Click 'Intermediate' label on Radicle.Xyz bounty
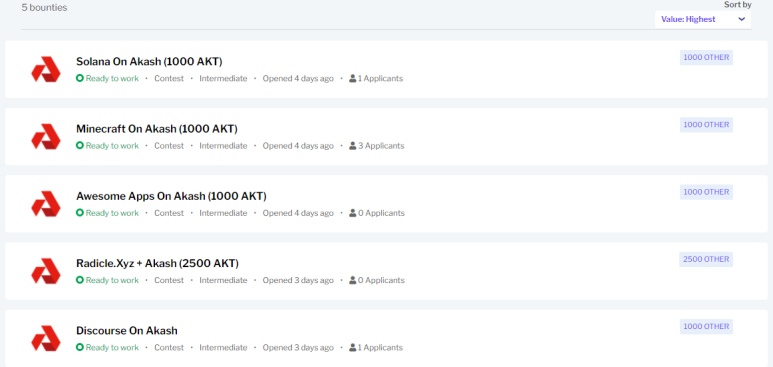The height and width of the screenshot is (367, 773). pos(223,280)
